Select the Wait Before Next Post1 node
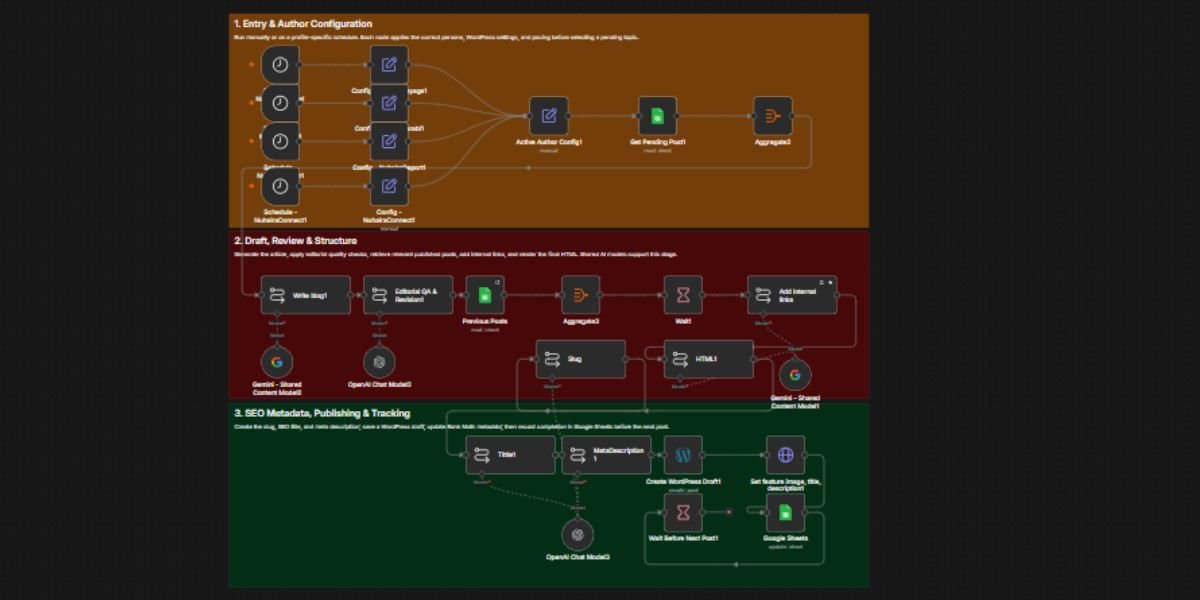Image resolution: width=1200 pixels, height=600 pixels. click(683, 512)
